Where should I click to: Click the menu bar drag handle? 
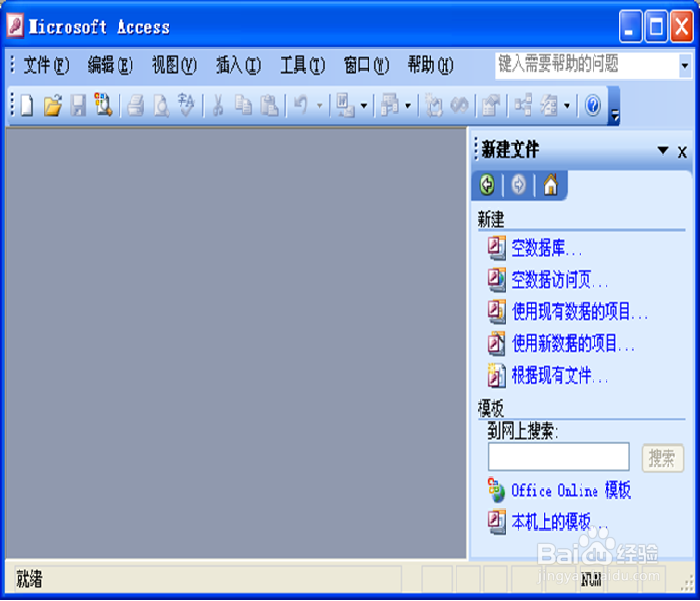12,65
